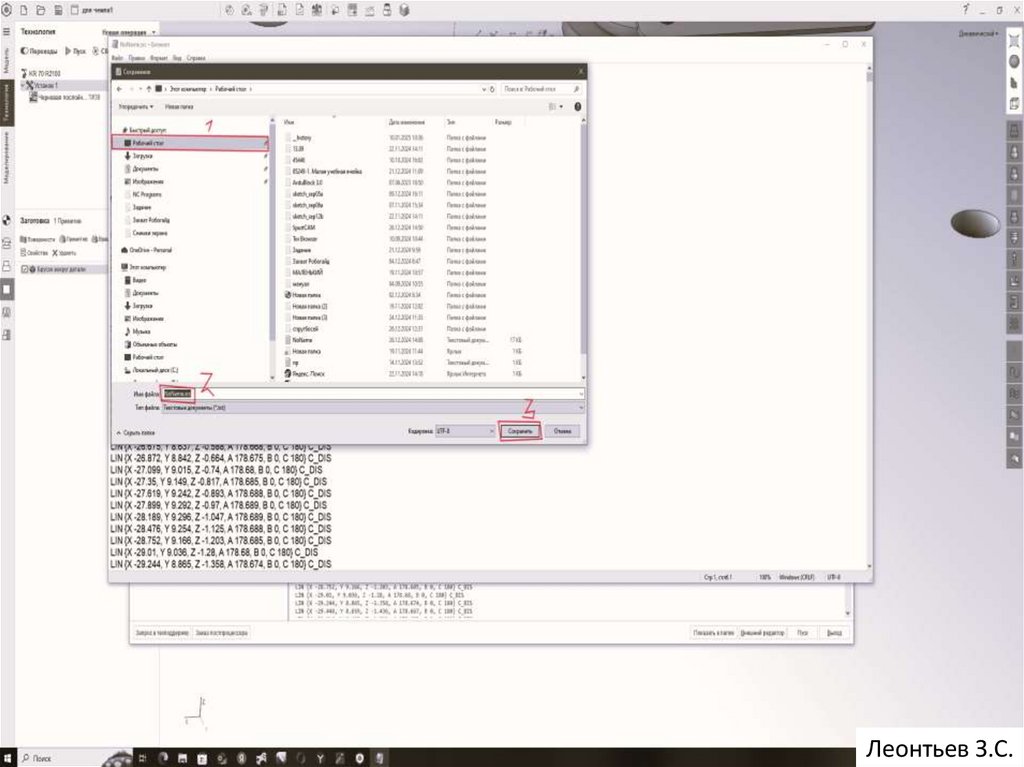Image resolution: width=1024 pixels, height=767 pixels.
Task: Click the up-folder arrow in save dialog
Action: (149, 89)
